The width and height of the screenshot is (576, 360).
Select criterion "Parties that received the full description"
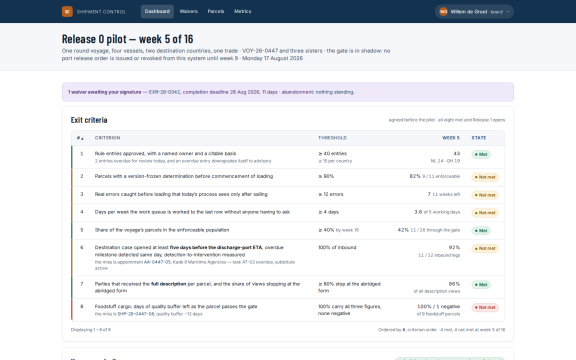click(197, 287)
